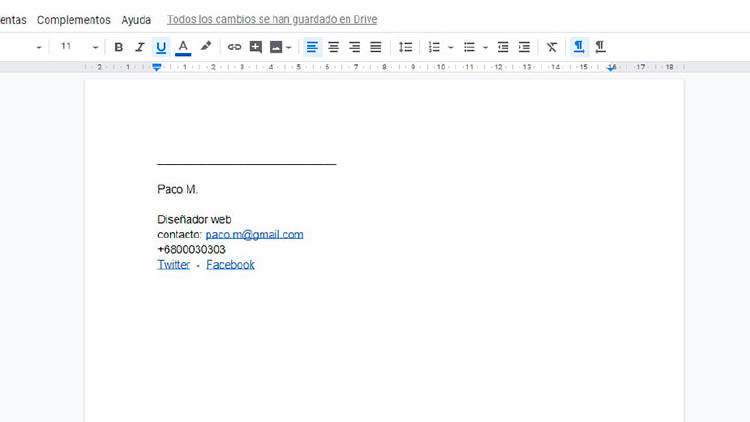Expand the font size dropdown
The image size is (750, 422).
click(x=96, y=47)
